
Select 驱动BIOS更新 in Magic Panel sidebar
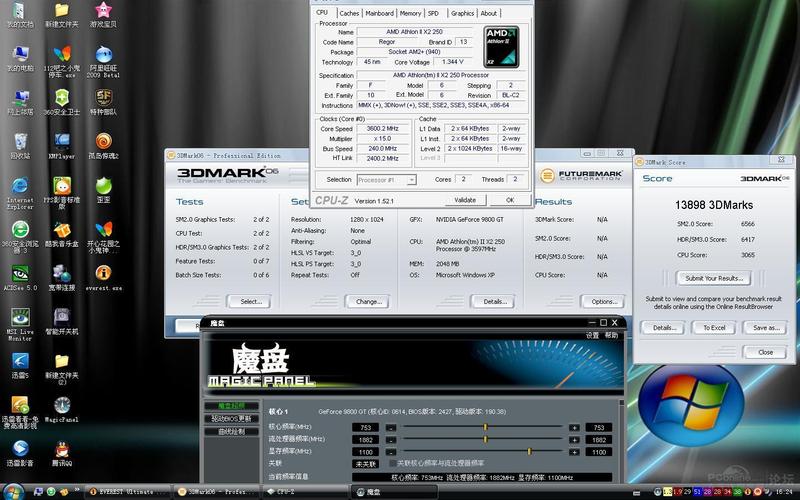point(232,418)
